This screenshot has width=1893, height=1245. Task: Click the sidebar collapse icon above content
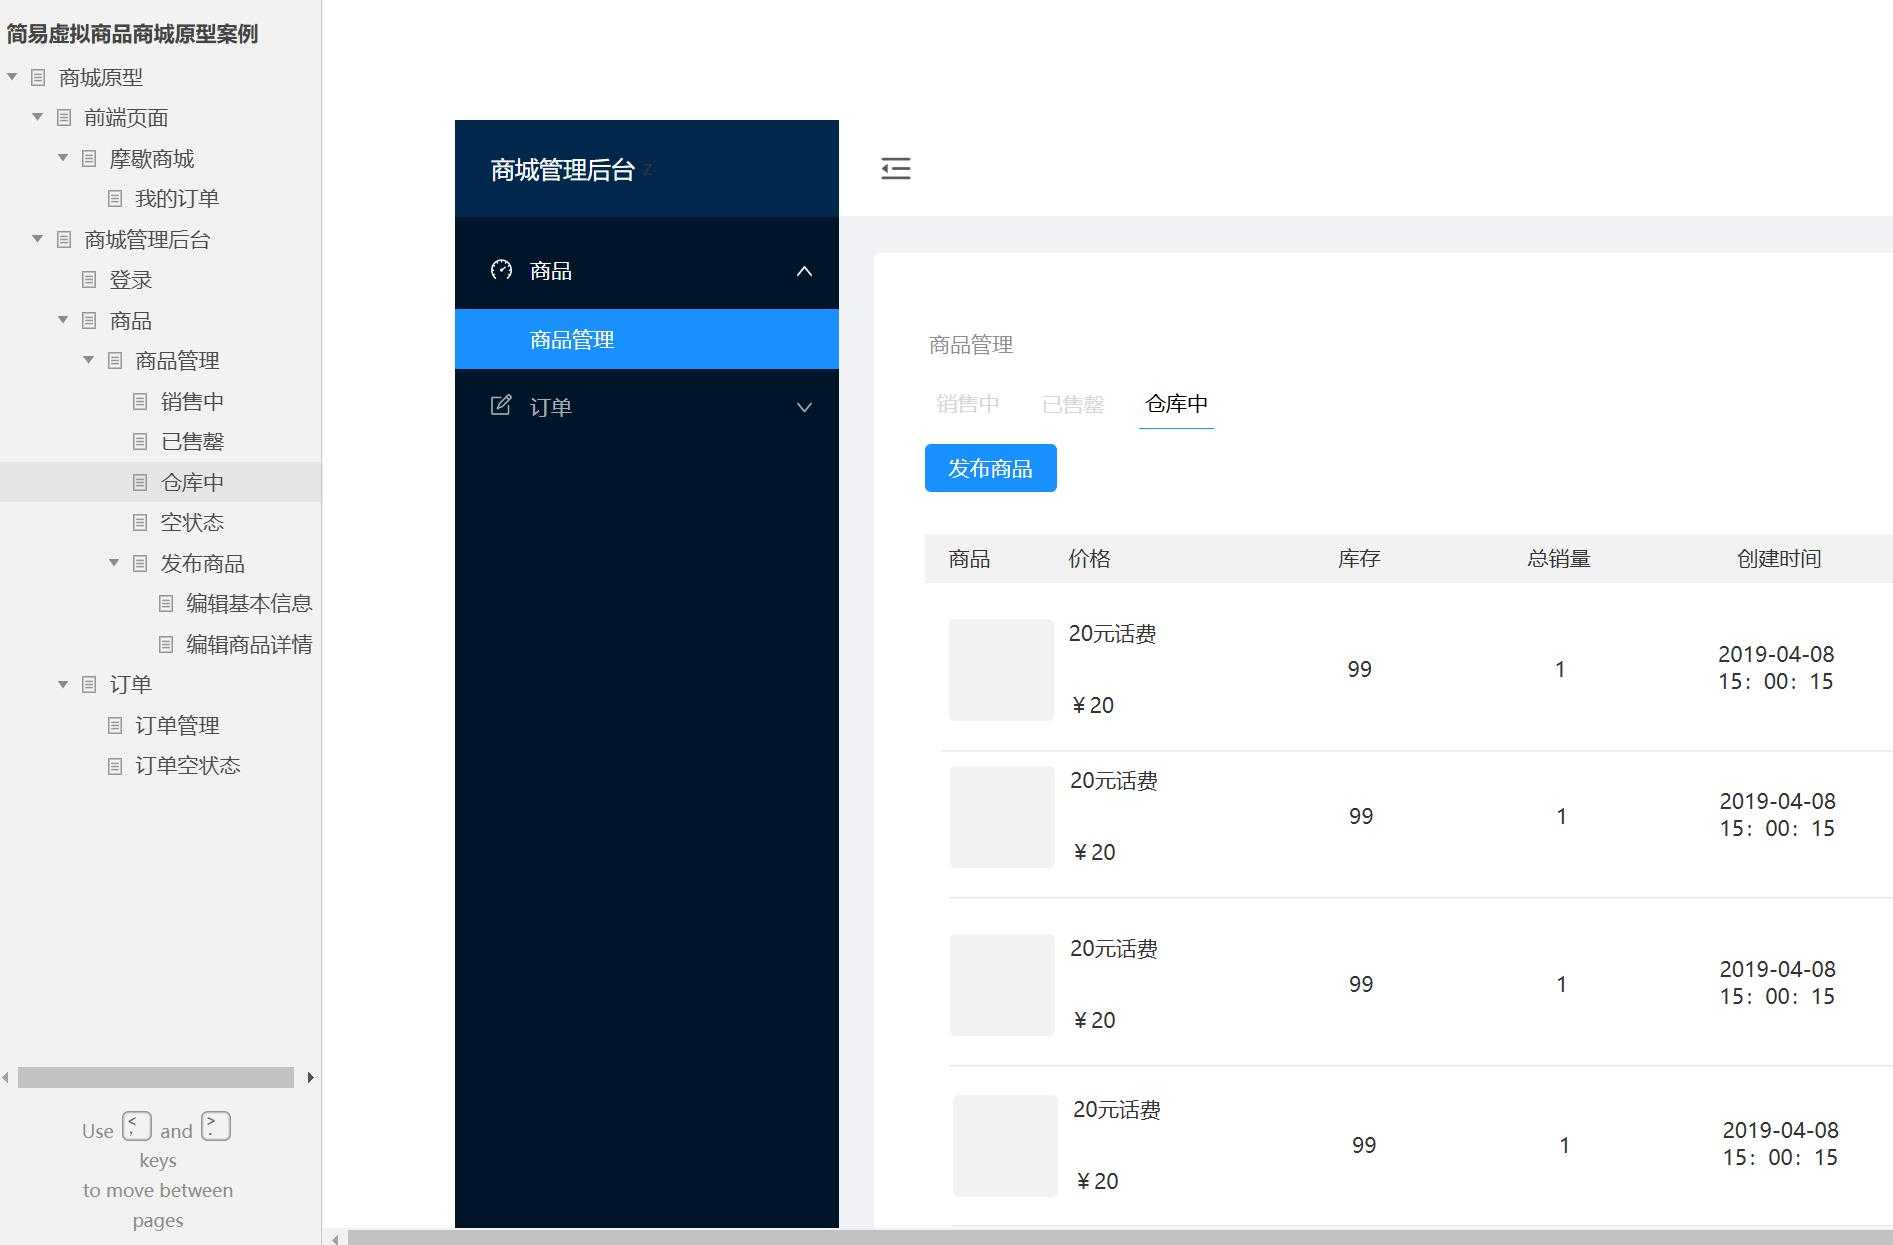click(x=896, y=168)
